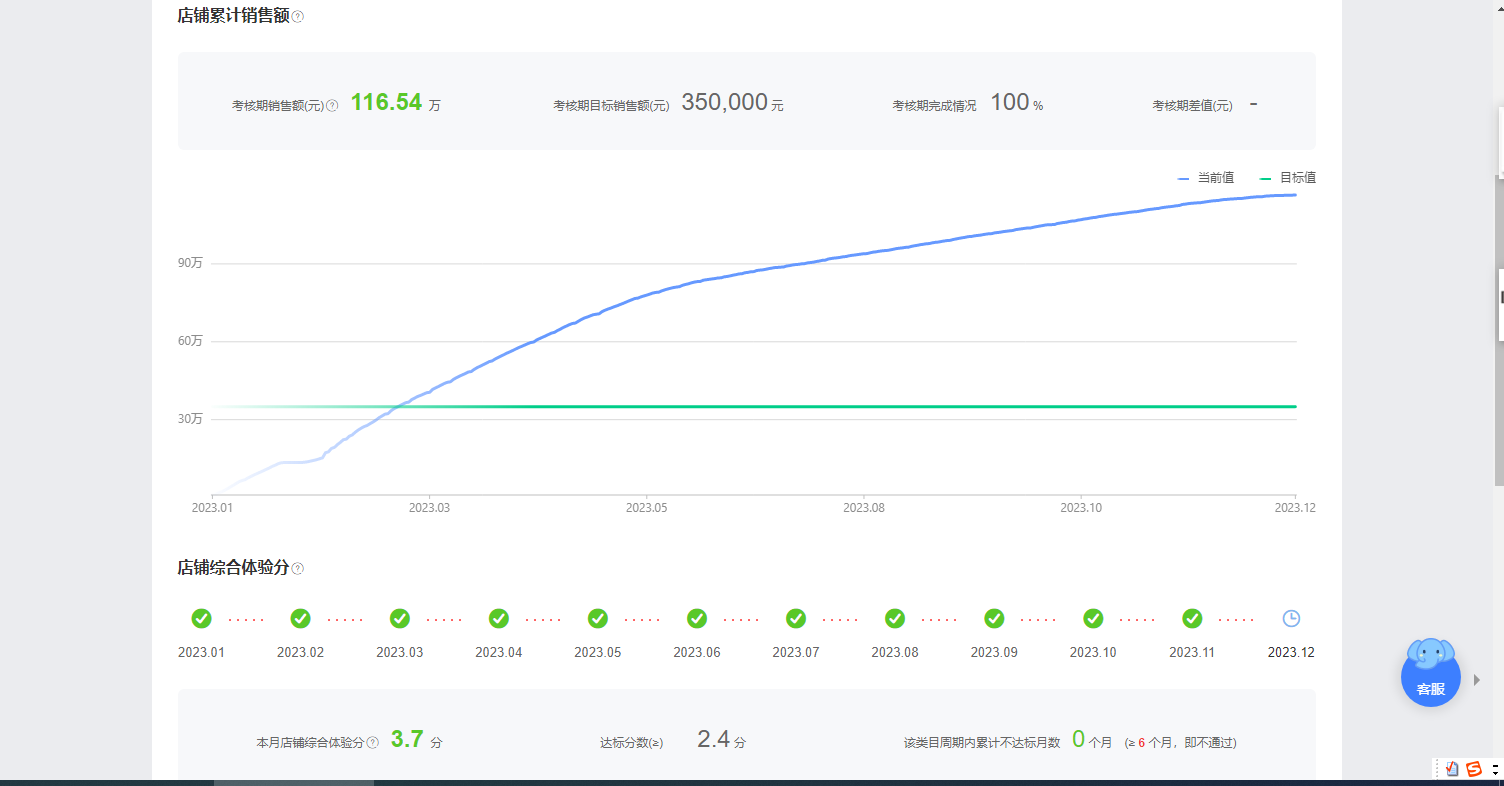Click the green check for 2023.03
Image resolution: width=1504 pixels, height=786 pixels.
coord(399,619)
